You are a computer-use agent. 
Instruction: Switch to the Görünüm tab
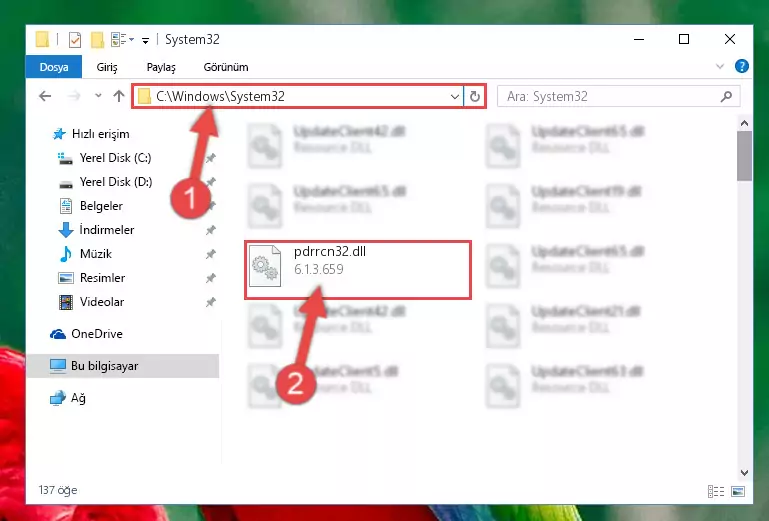pos(226,67)
